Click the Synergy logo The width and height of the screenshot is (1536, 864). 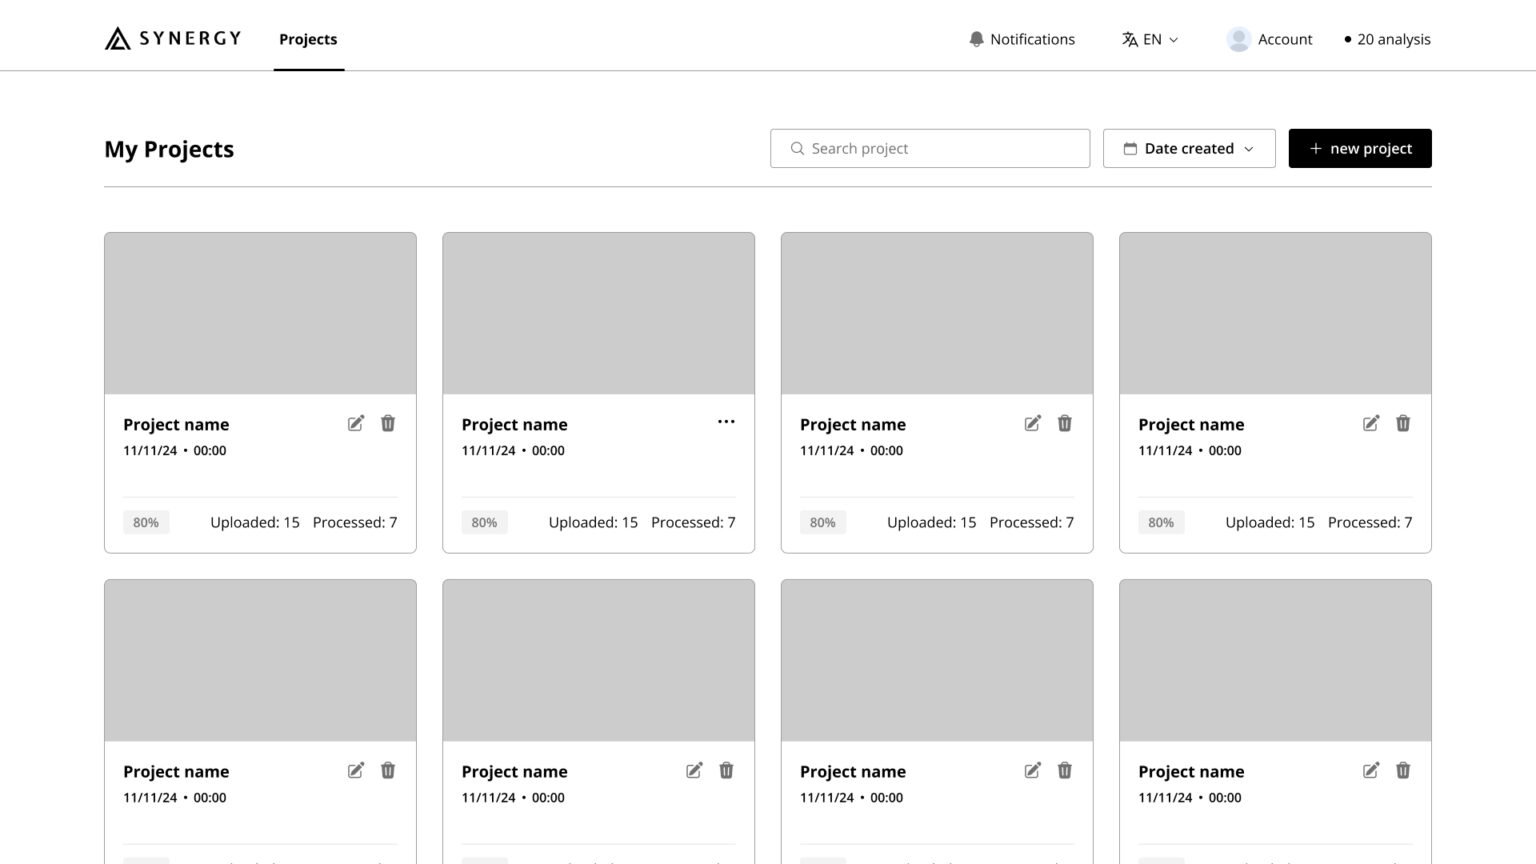[171, 38]
